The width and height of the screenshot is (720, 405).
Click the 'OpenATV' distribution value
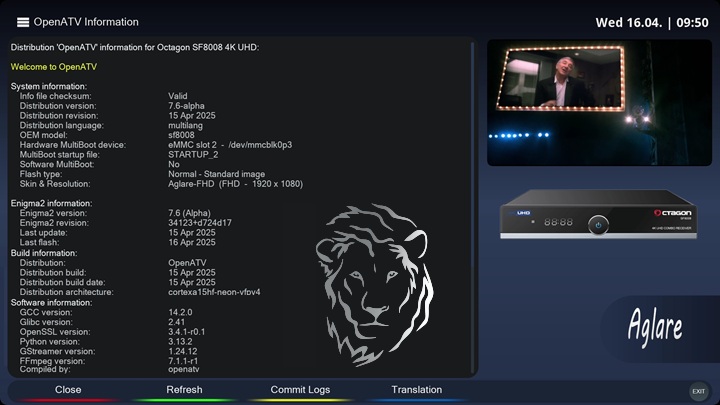pyautogui.click(x=187, y=263)
